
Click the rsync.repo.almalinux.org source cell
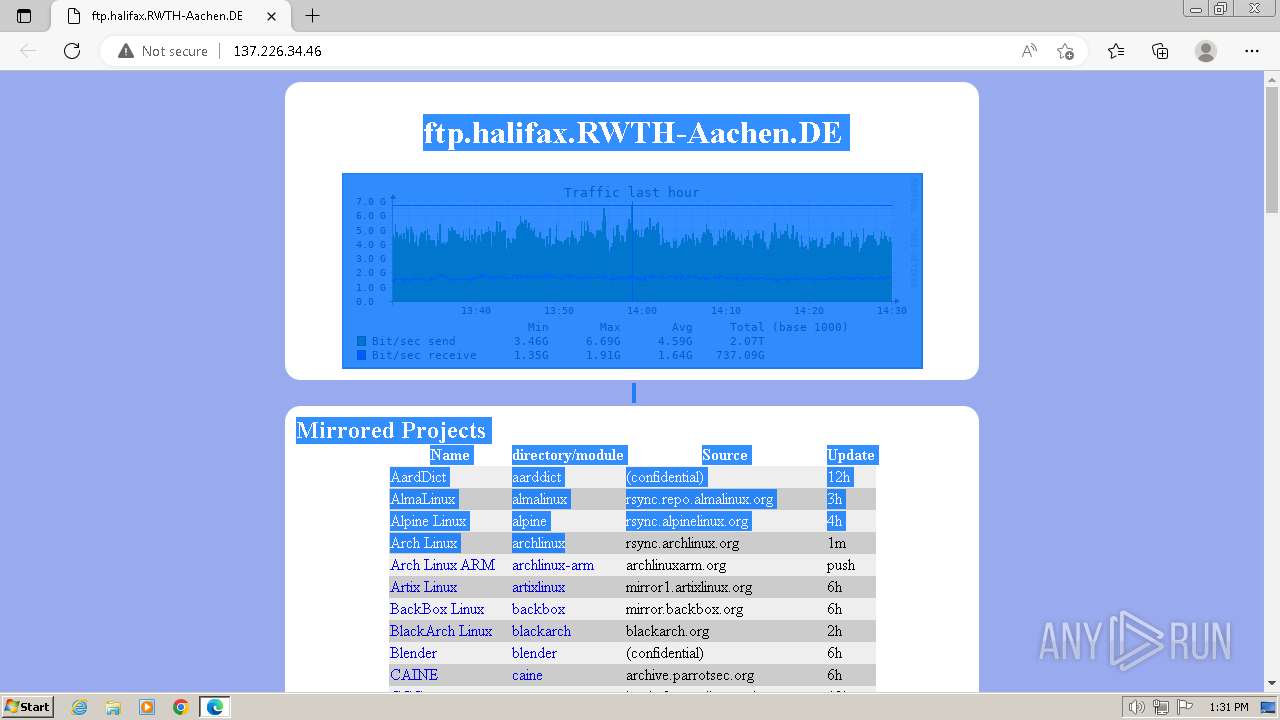(700, 499)
